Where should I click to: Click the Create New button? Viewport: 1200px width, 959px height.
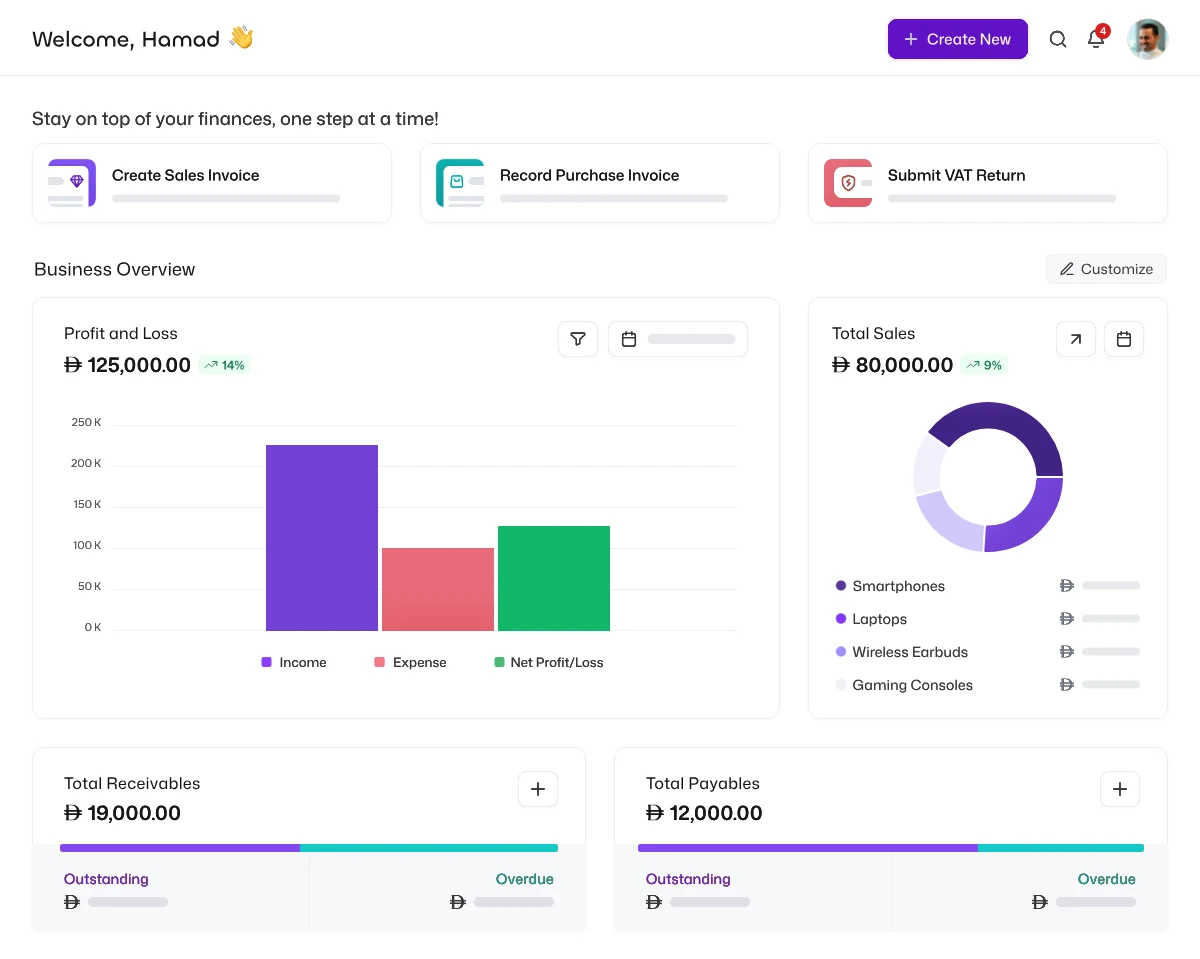point(958,39)
